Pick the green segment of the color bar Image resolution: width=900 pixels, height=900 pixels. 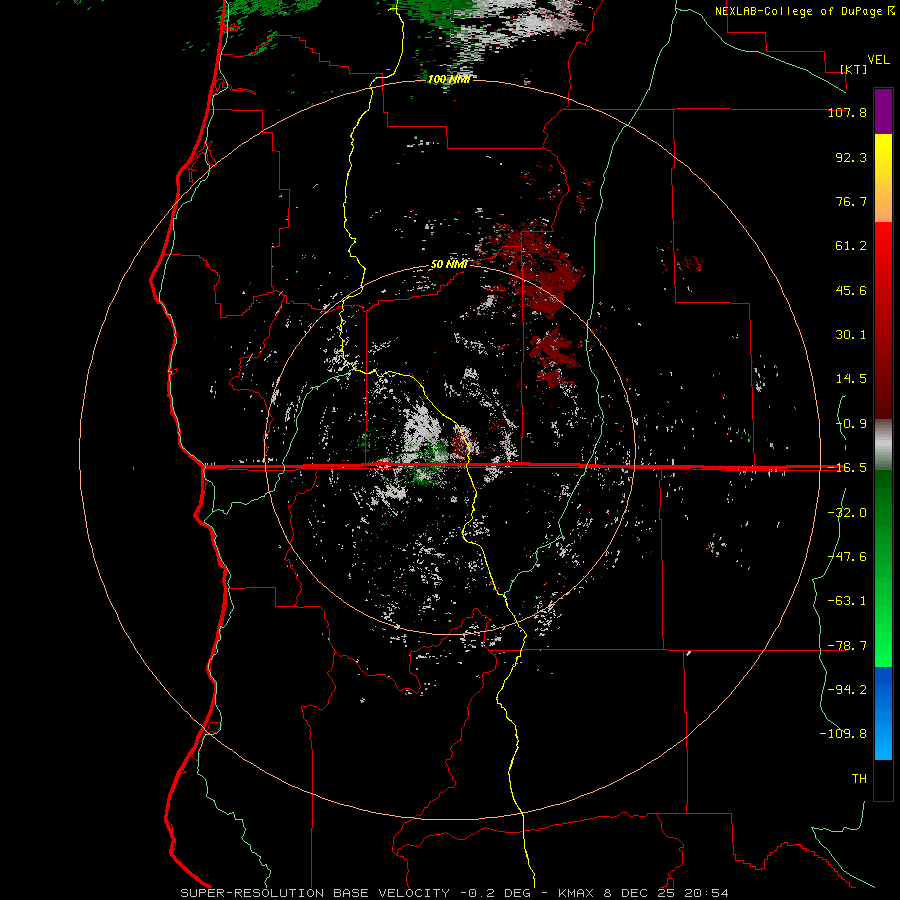click(x=883, y=568)
